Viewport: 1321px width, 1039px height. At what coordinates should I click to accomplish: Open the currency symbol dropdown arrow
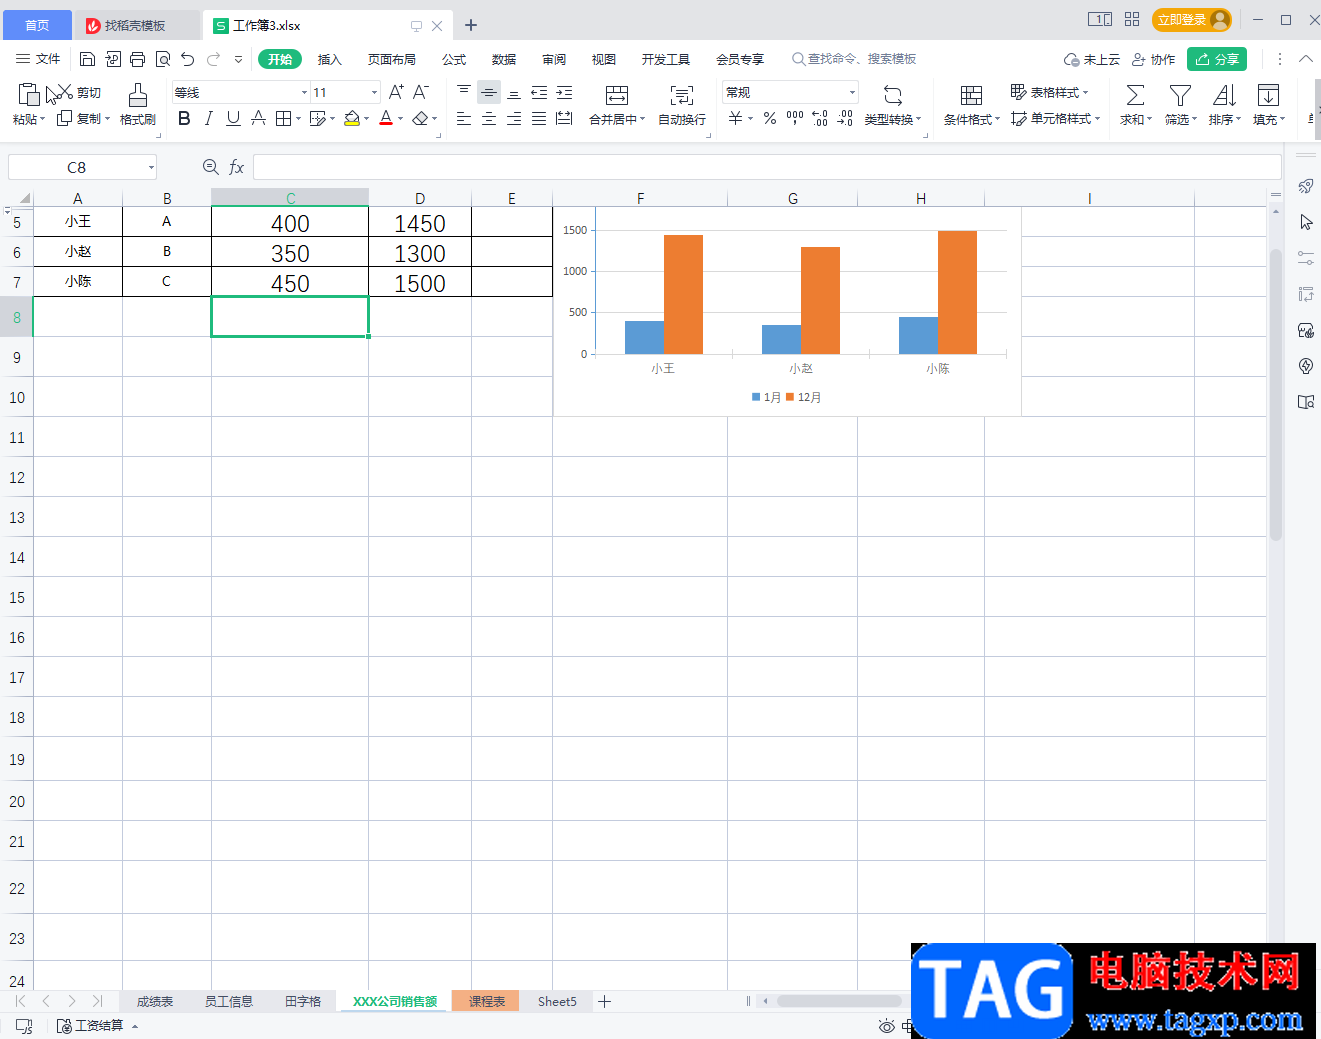751,118
